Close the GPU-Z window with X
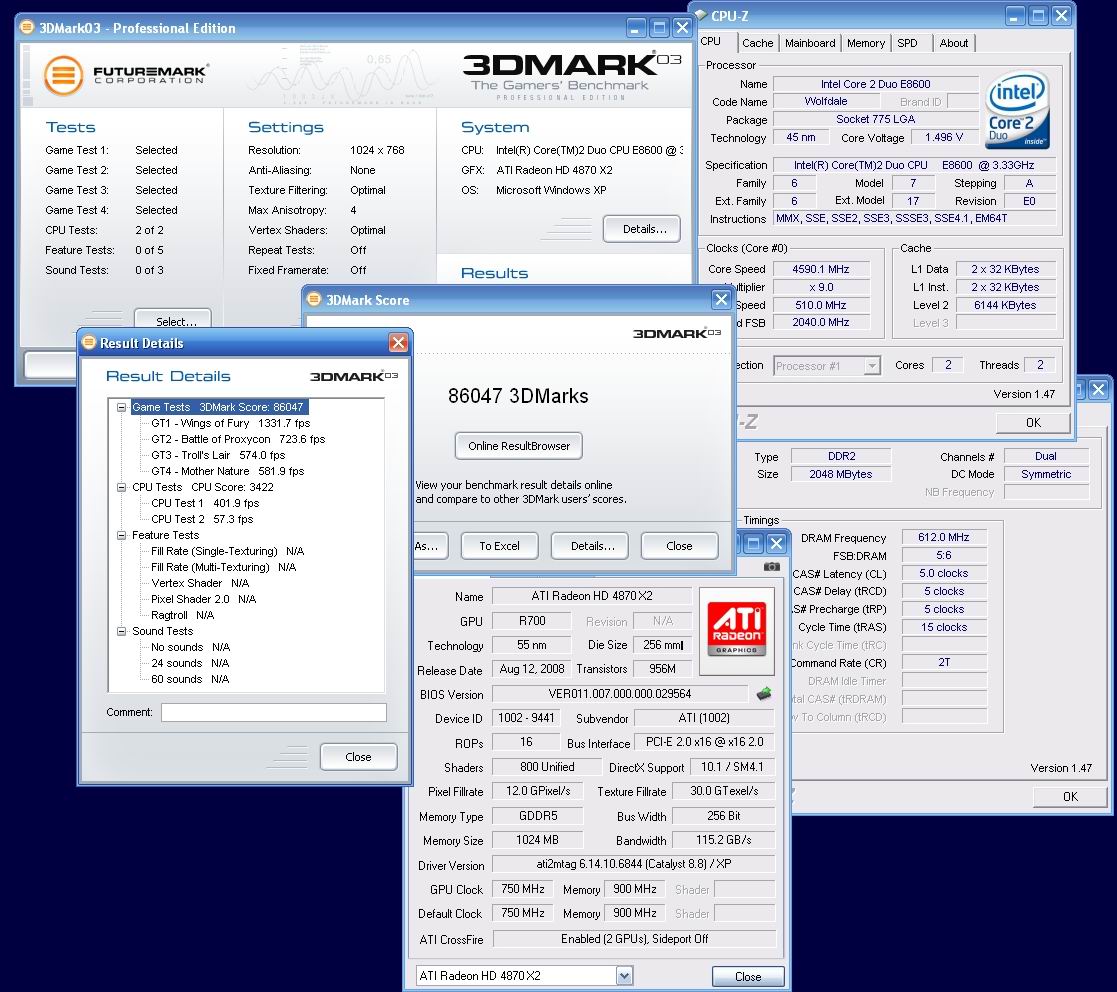The height and width of the screenshot is (992, 1117). point(776,544)
